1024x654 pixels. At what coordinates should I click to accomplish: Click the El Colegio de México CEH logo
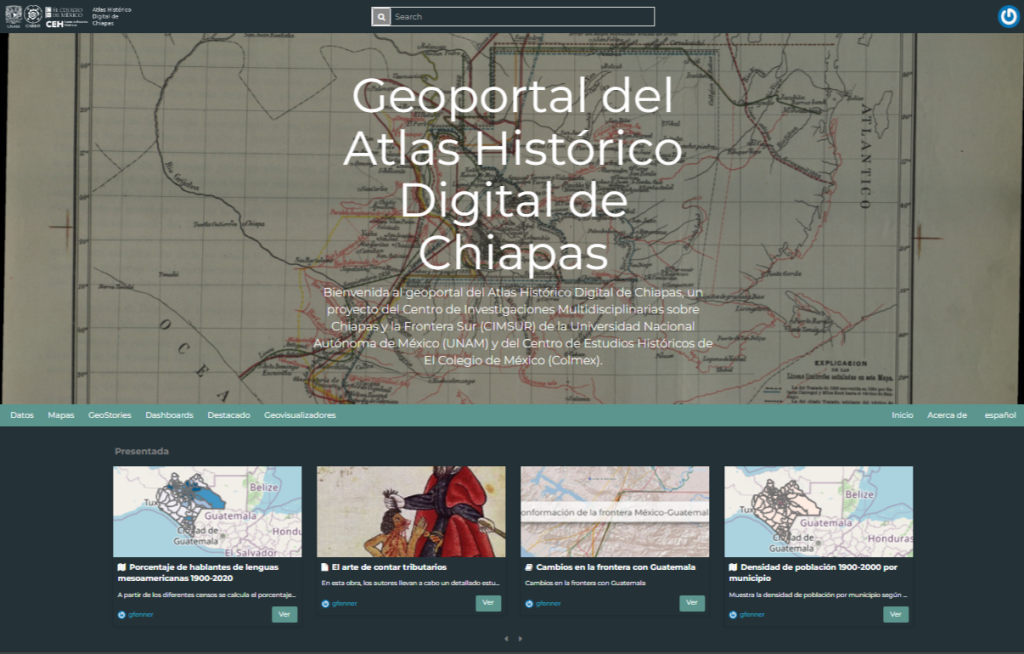[x=65, y=17]
